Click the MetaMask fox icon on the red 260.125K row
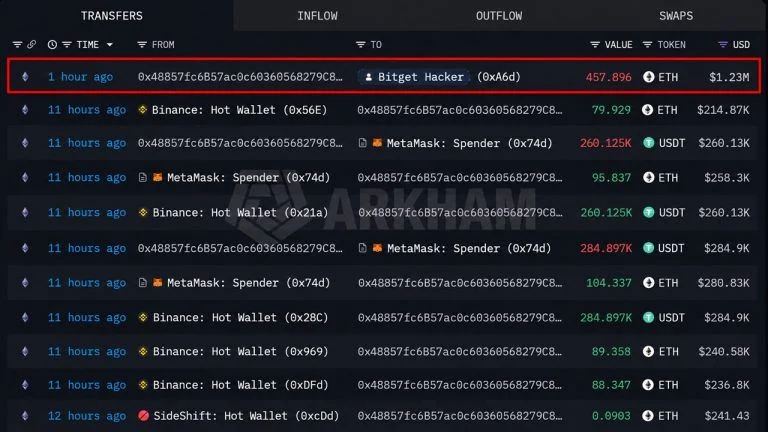Viewport: 768px width, 432px height. coord(377,143)
